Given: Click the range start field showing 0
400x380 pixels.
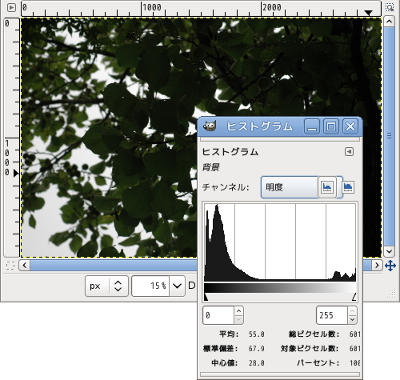Looking at the screenshot, I should [218, 315].
